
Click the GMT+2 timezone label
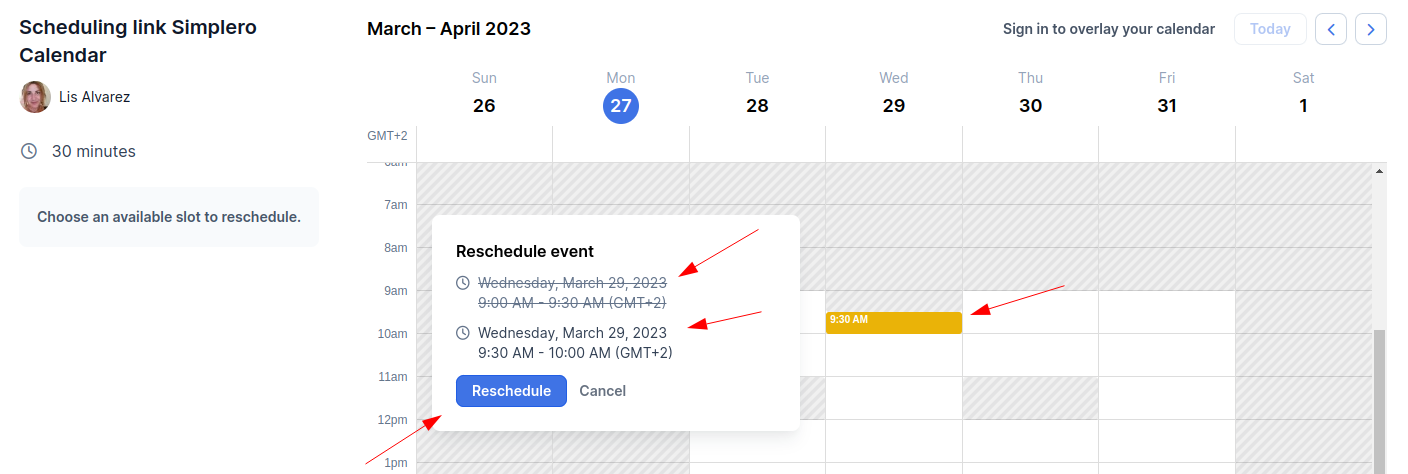click(x=387, y=135)
